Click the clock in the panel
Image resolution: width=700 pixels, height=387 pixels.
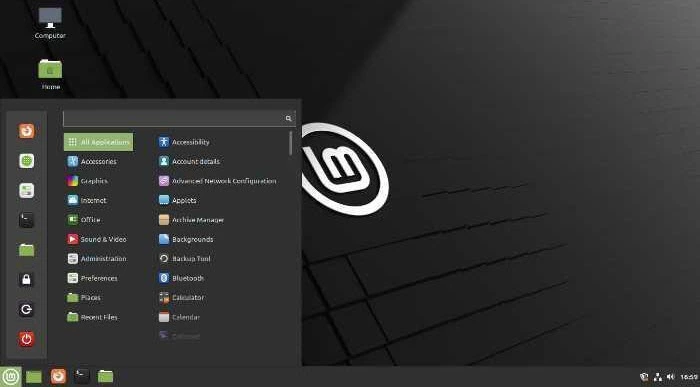point(689,378)
